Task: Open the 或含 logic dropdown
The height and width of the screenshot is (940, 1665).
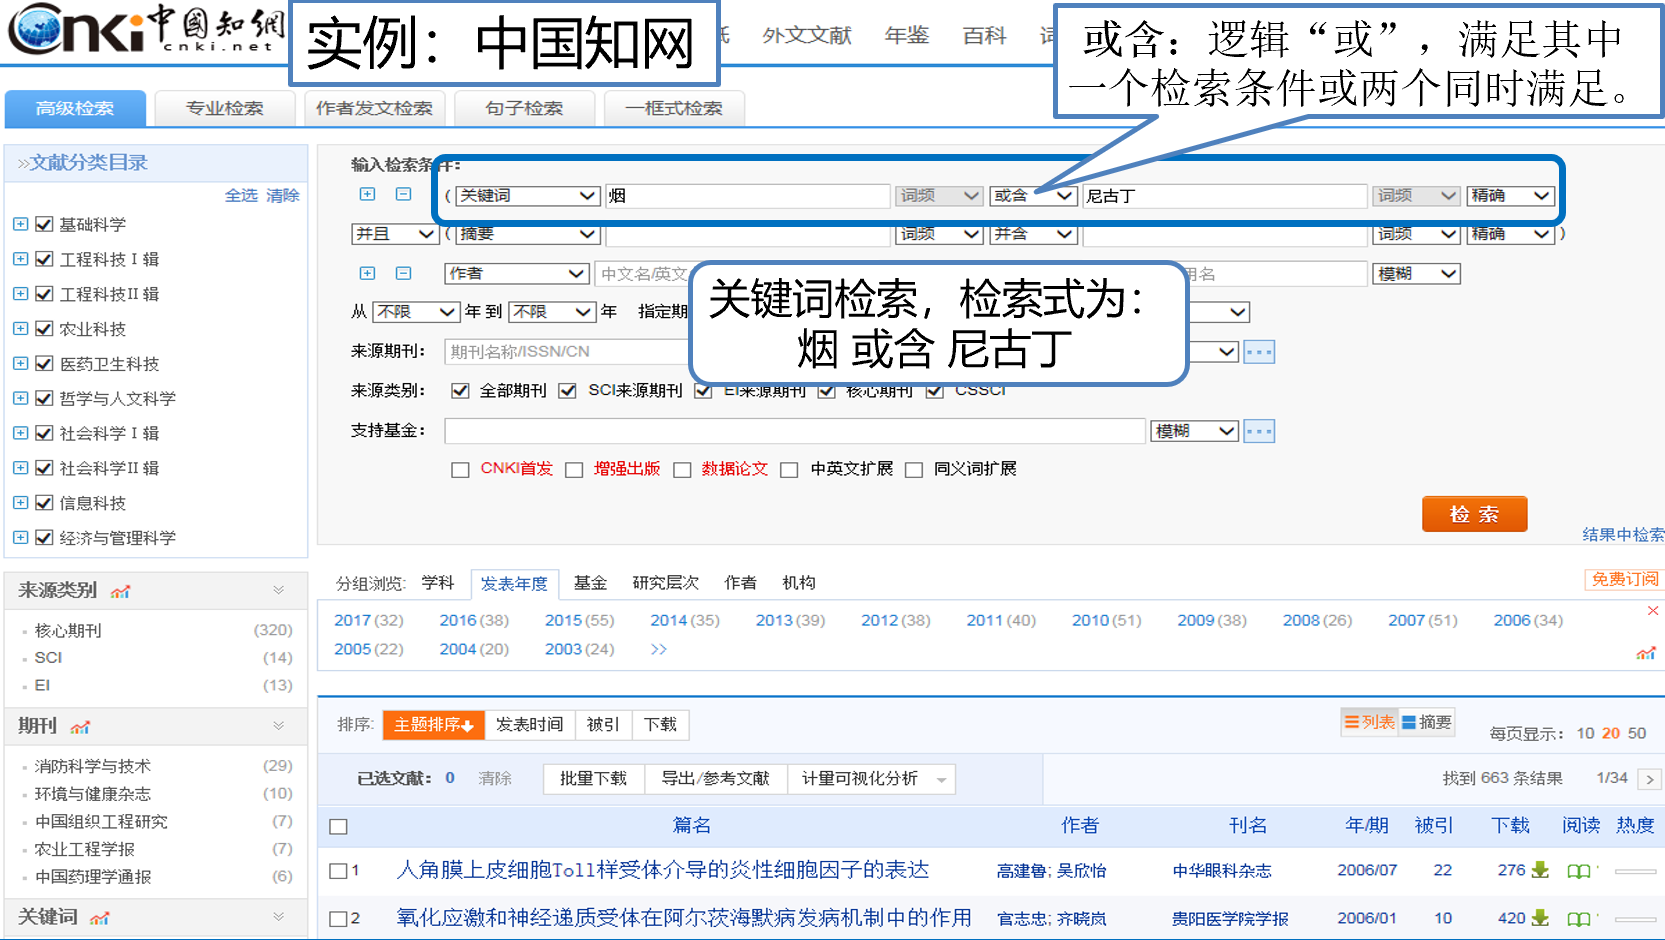Action: 1033,196
